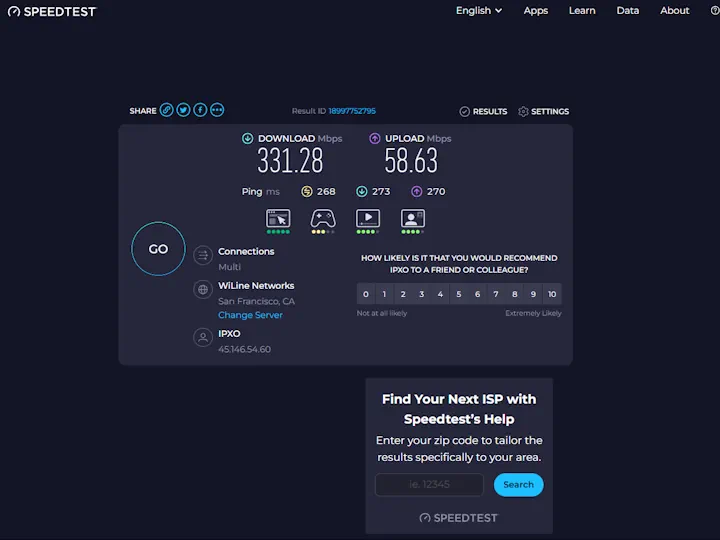Click the WiLine Networks globe icon
The image size is (720, 540).
click(203, 290)
